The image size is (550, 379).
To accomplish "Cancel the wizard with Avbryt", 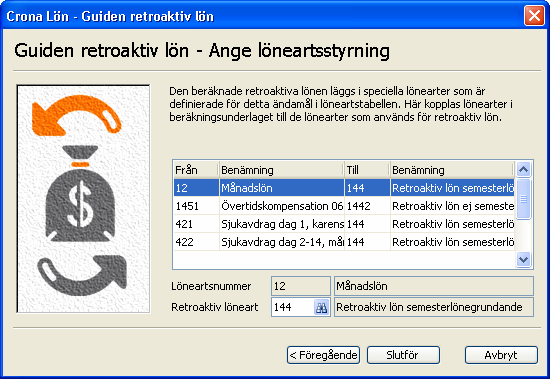I will (501, 355).
